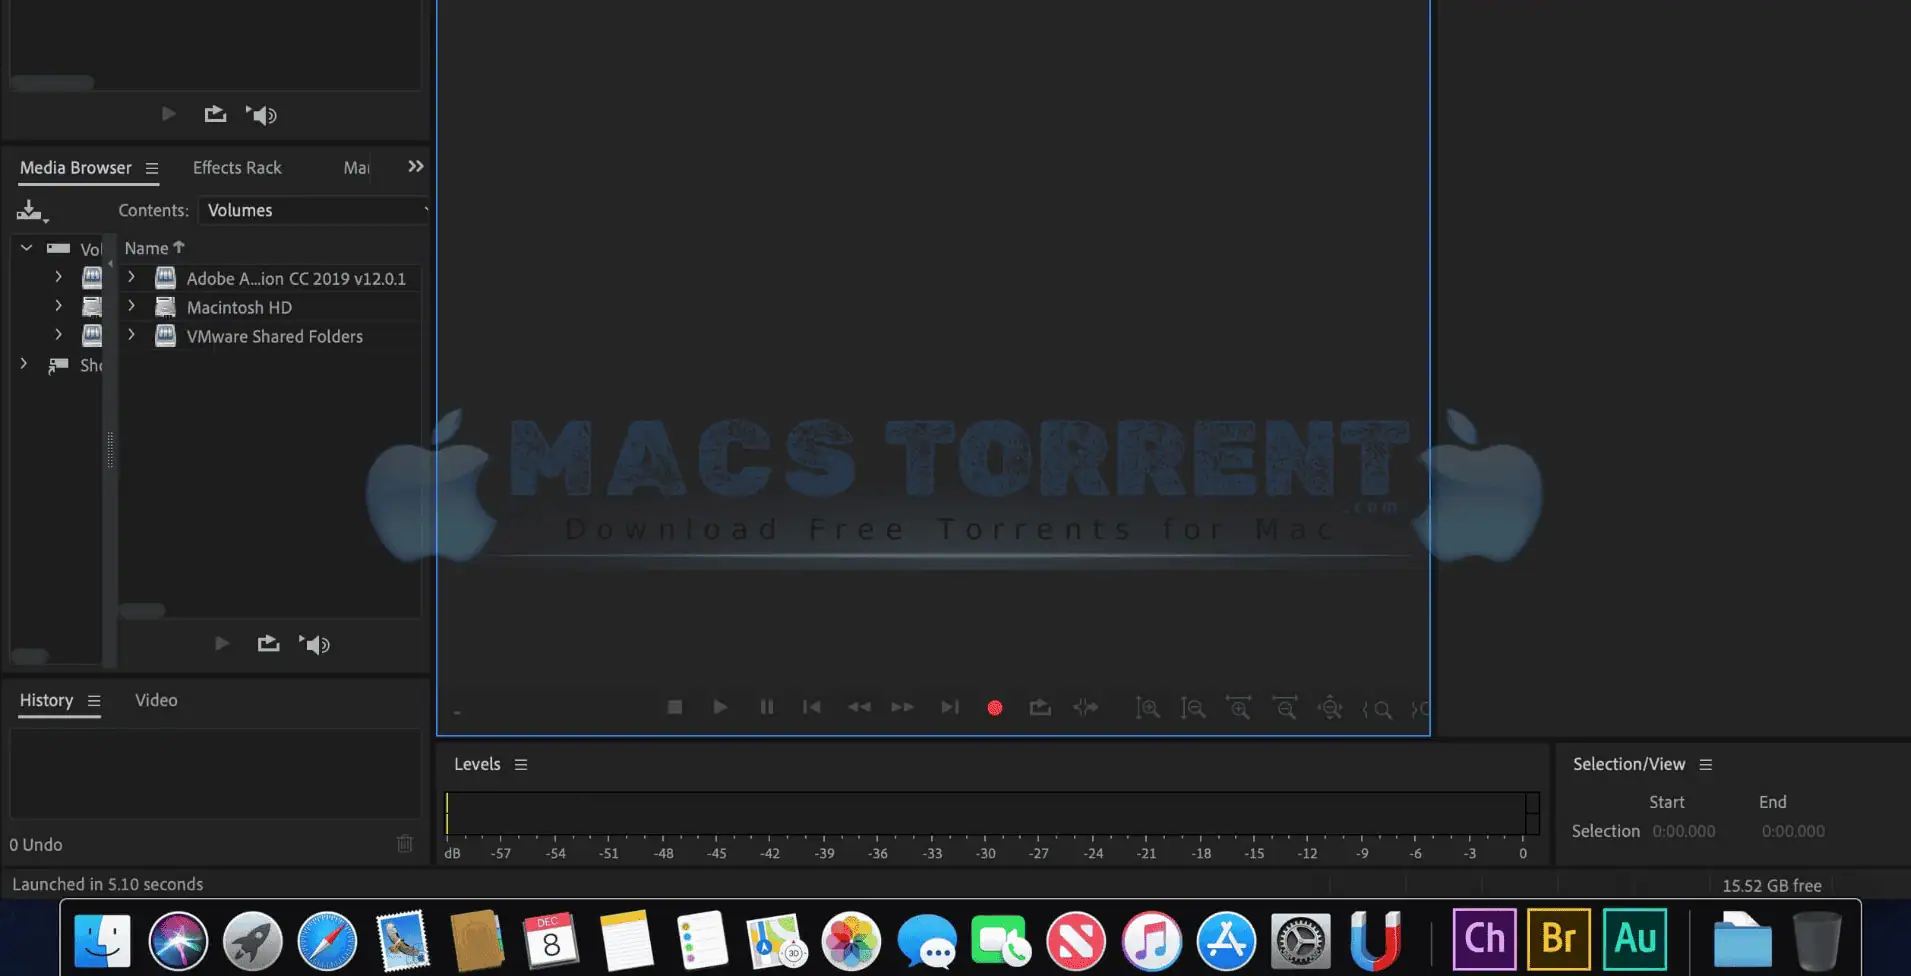Move playhead to previous marker
Image resolution: width=1911 pixels, height=976 pixels.
[x=812, y=707]
